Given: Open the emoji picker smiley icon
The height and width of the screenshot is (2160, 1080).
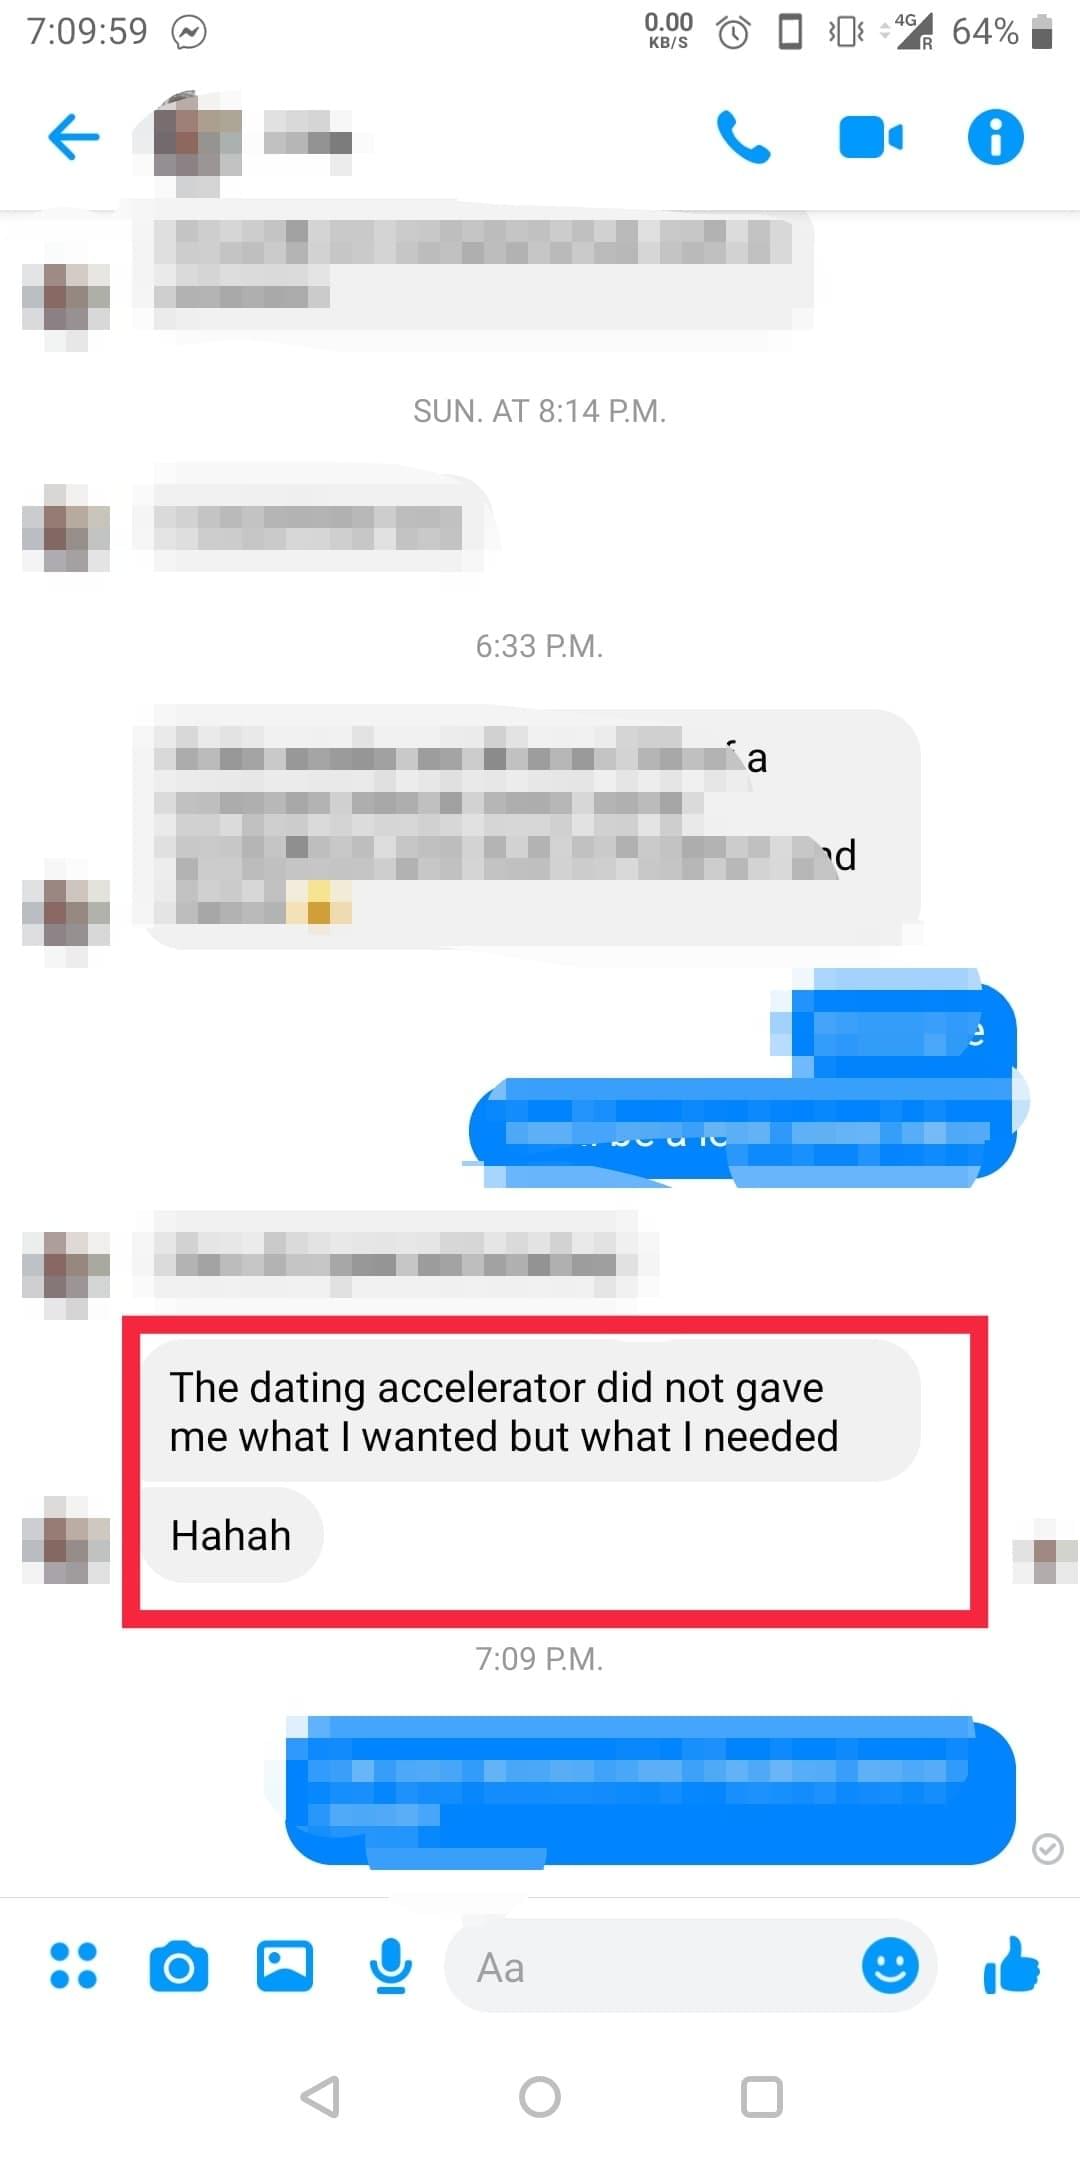Looking at the screenshot, I should point(890,1965).
